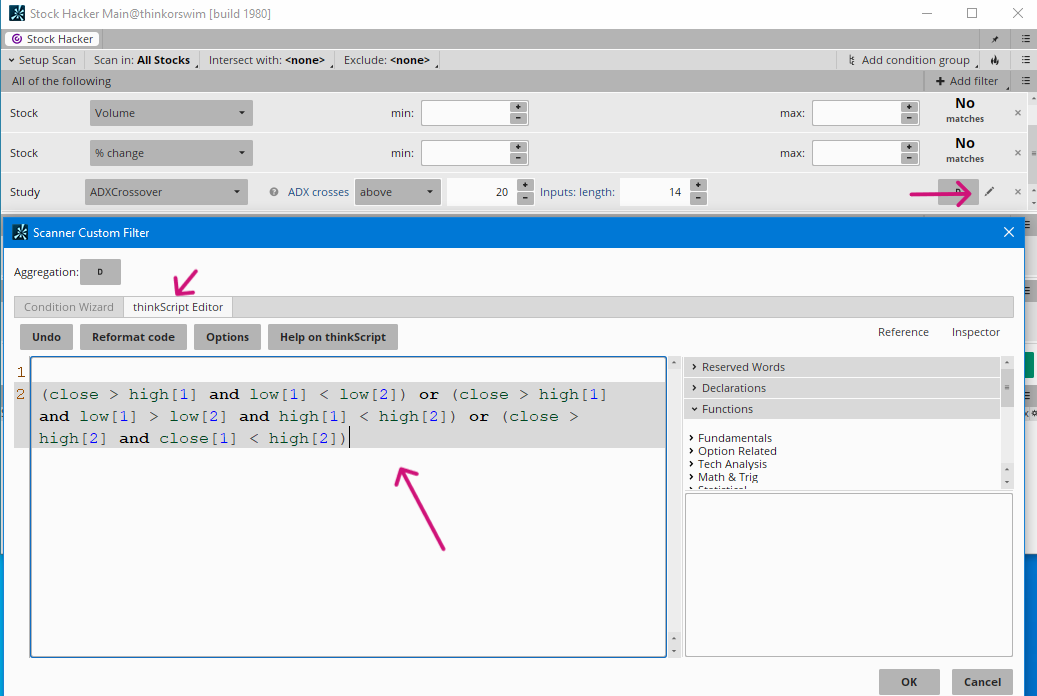This screenshot has height=696, width=1037.
Task: Open the Exclude: <none> dropdown
Action: coord(389,60)
